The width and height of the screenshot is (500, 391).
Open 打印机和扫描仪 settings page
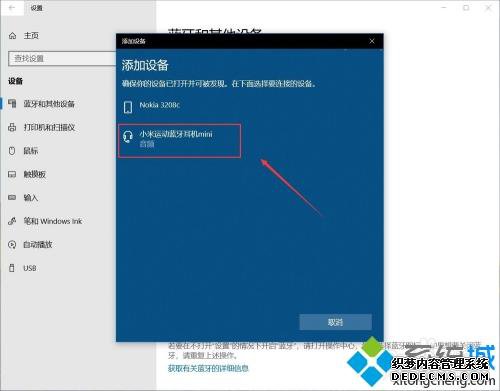pos(49,127)
